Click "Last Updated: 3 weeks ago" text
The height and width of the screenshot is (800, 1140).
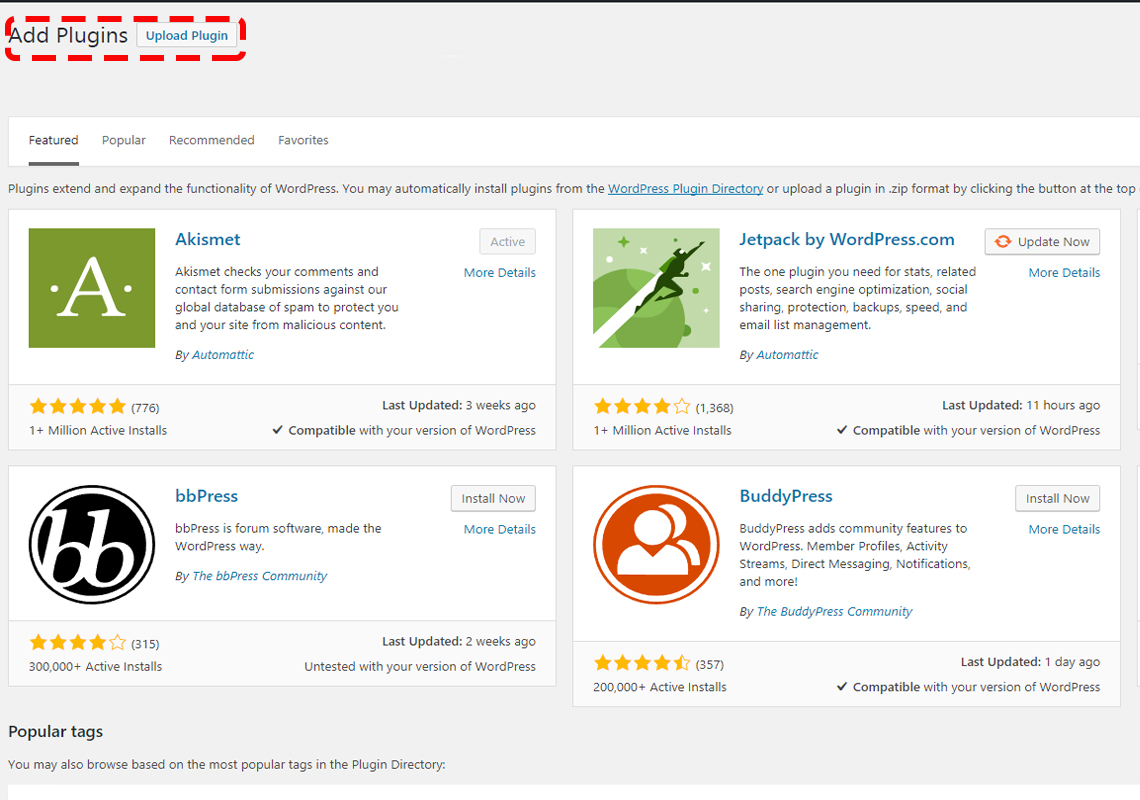(x=459, y=406)
